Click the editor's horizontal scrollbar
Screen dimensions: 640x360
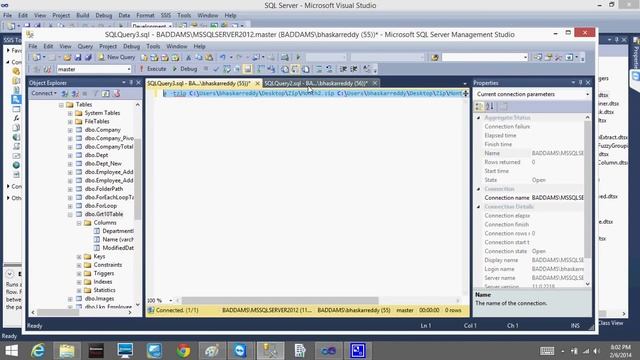tap(280, 300)
